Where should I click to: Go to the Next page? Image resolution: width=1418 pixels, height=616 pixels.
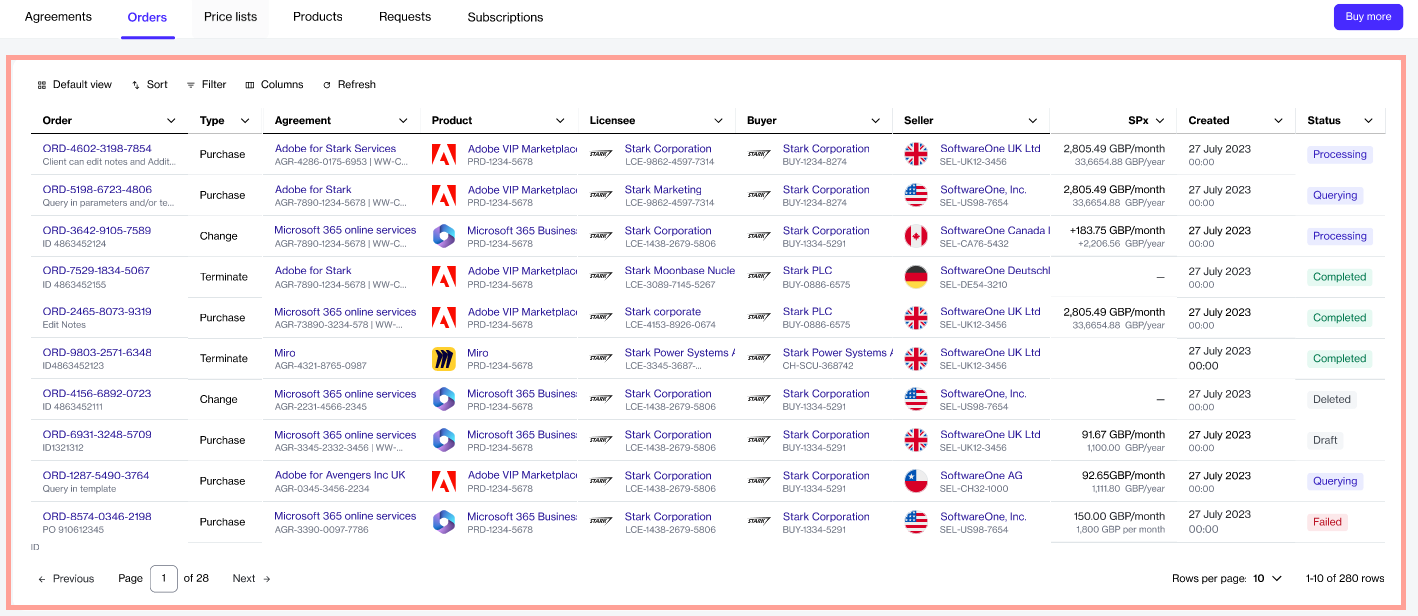pos(251,578)
